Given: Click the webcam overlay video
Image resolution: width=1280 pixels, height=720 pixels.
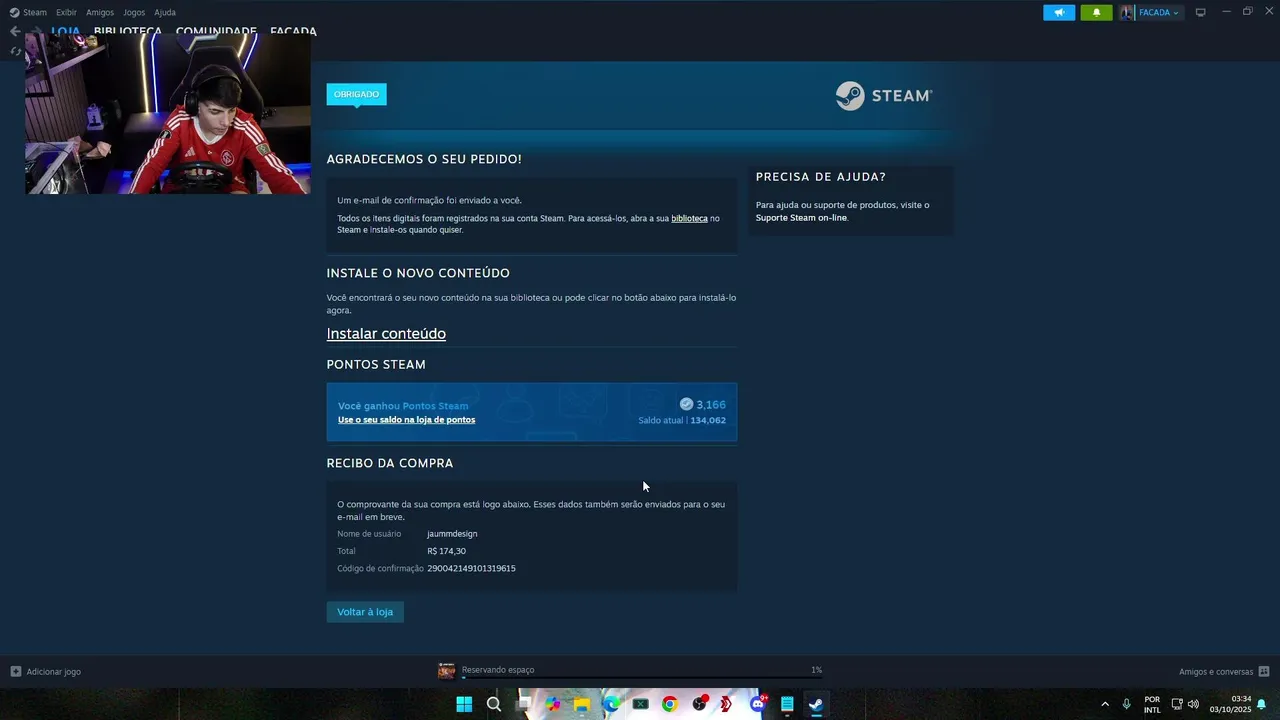Looking at the screenshot, I should [168, 115].
